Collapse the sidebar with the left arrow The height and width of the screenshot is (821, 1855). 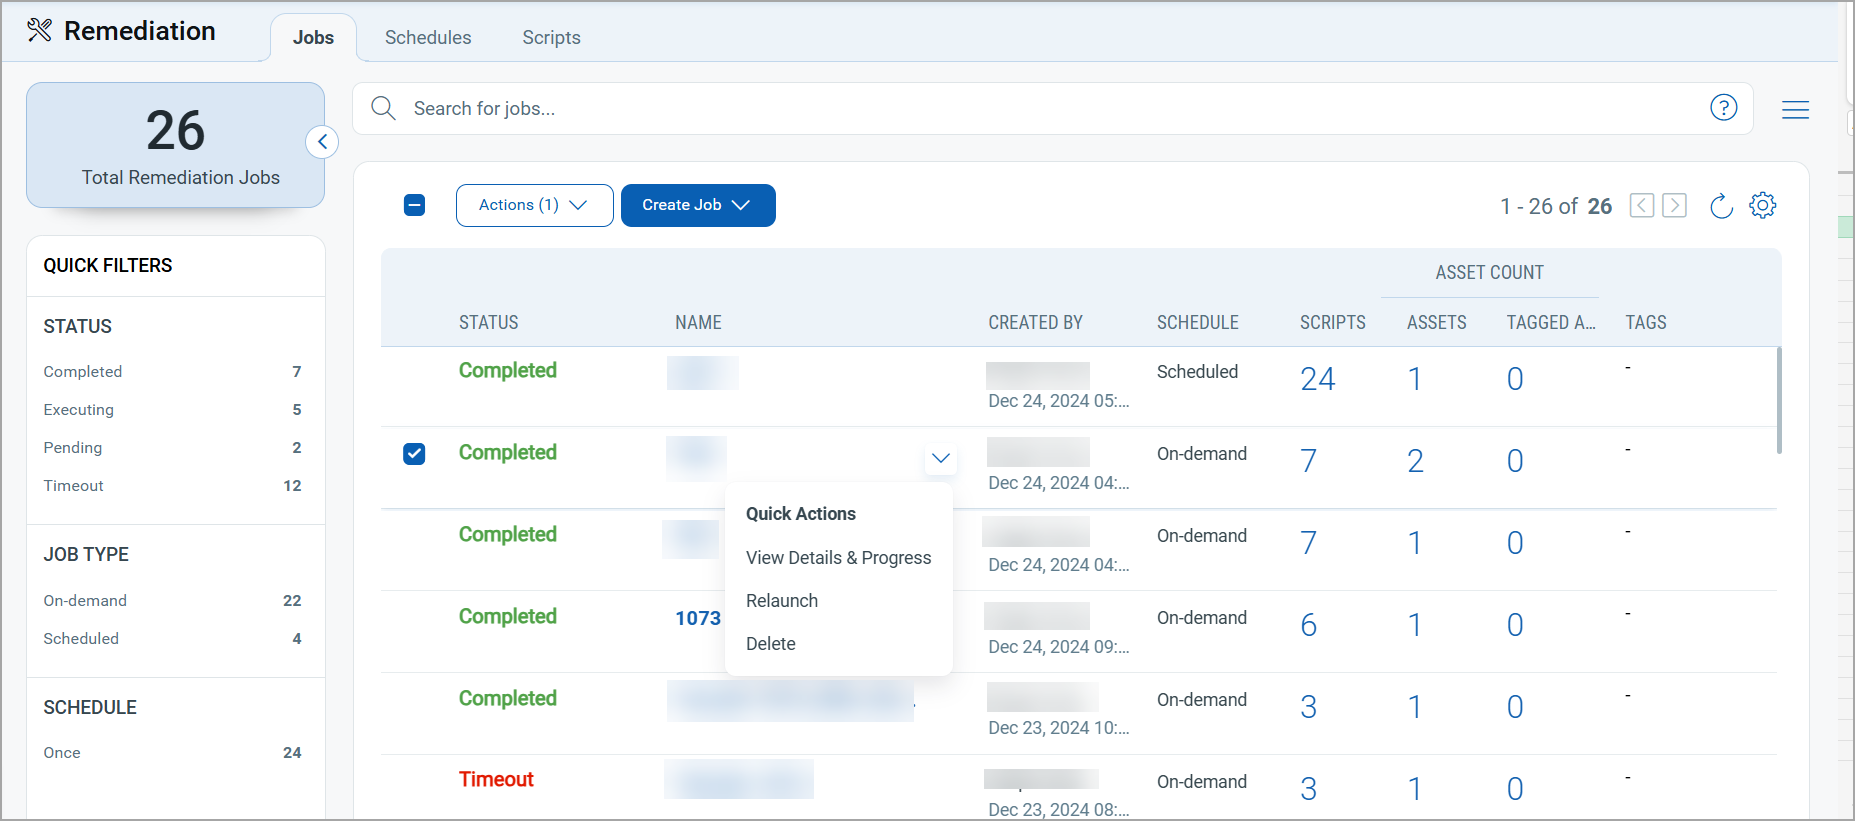[322, 142]
